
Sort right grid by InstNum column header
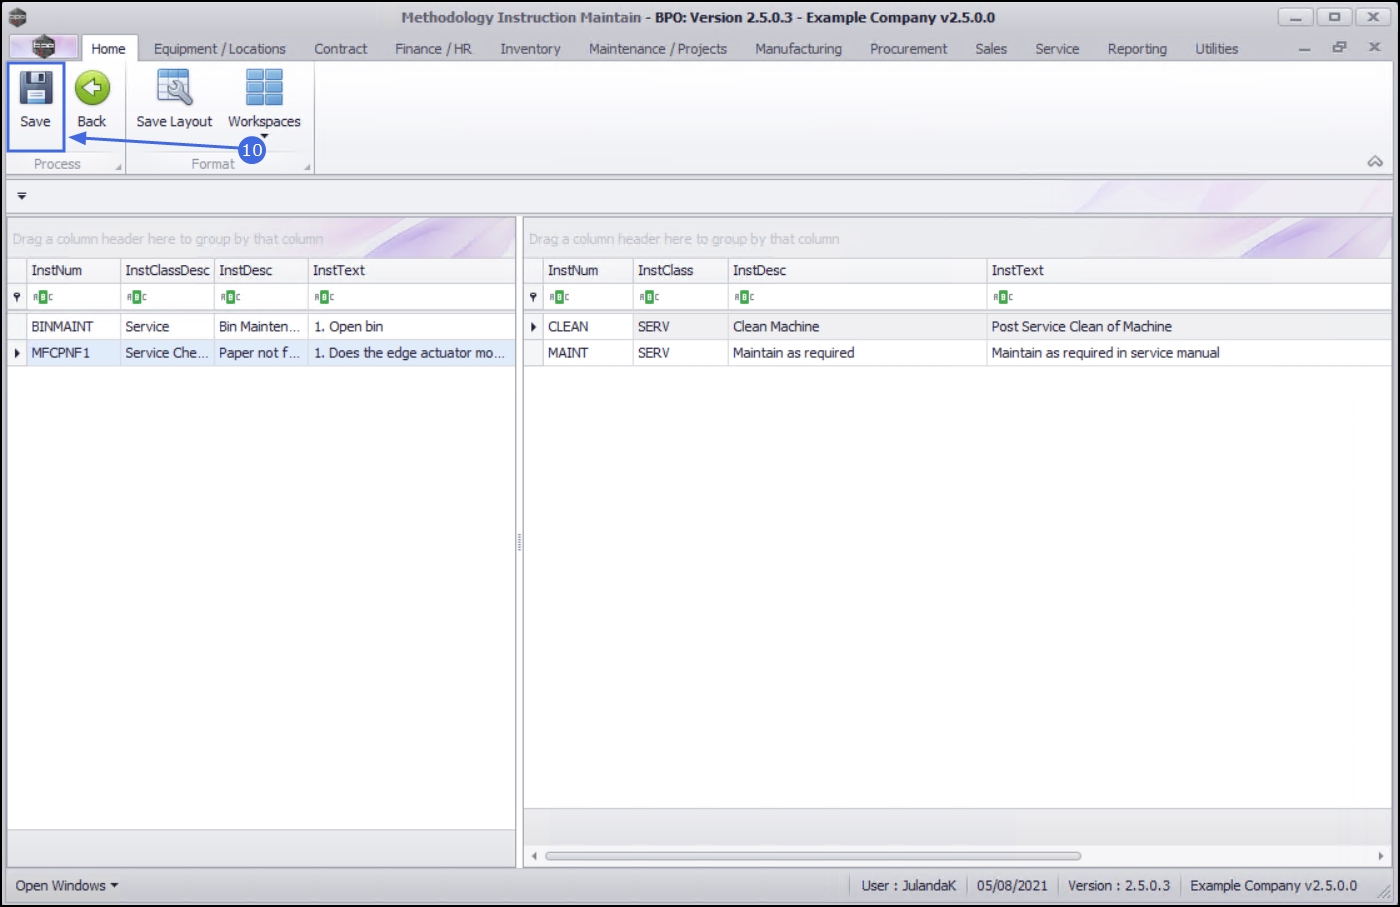coord(588,270)
